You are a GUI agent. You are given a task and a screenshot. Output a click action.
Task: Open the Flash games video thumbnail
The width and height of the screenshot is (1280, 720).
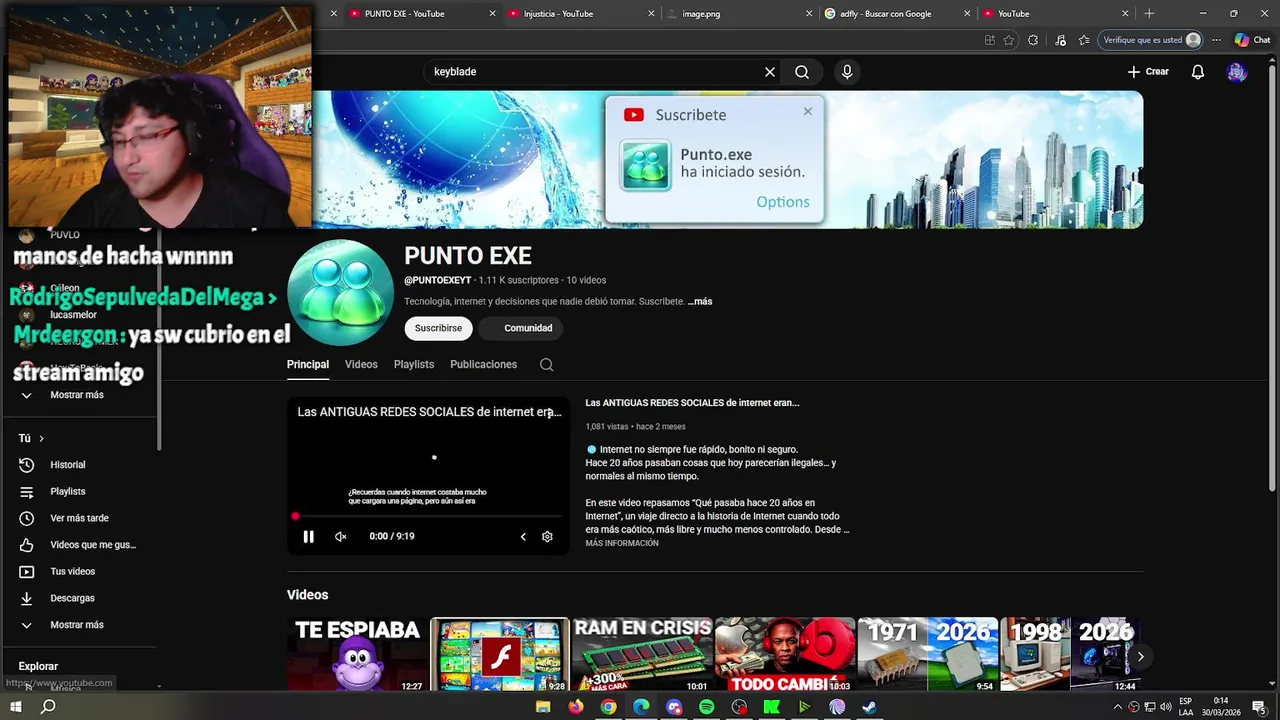pyautogui.click(x=500, y=655)
